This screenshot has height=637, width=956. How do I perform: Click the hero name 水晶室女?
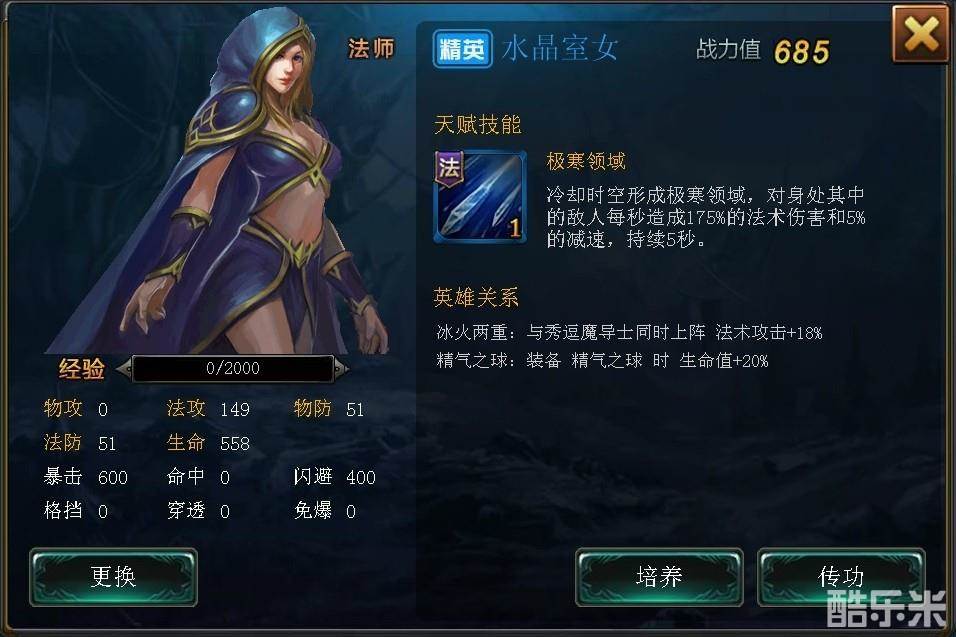560,48
